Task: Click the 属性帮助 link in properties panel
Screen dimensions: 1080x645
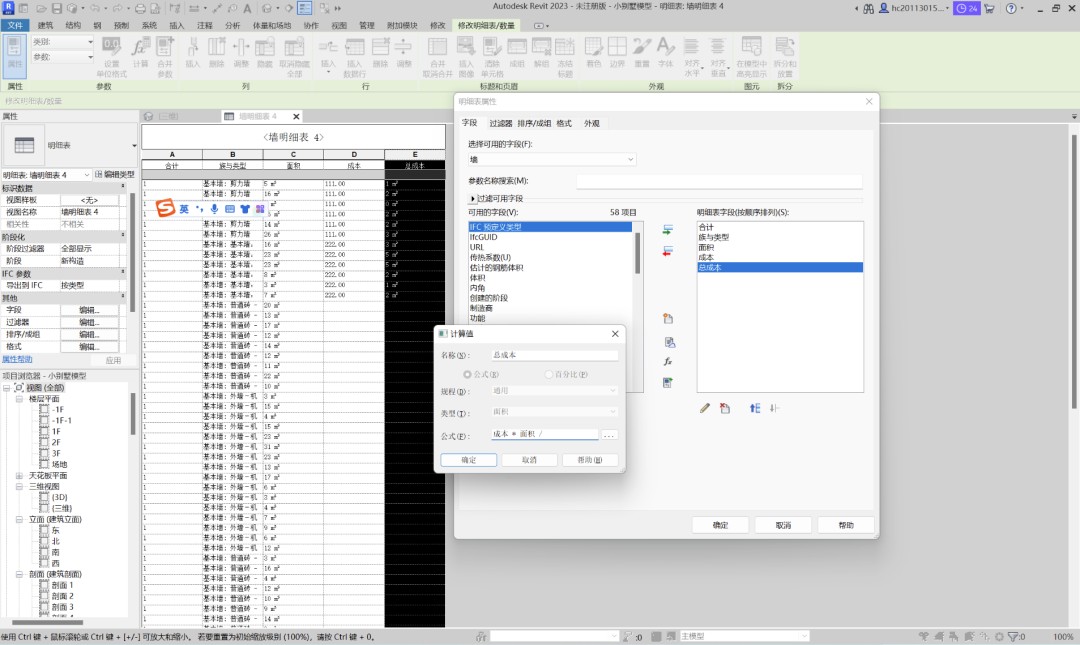Action: (x=17, y=360)
